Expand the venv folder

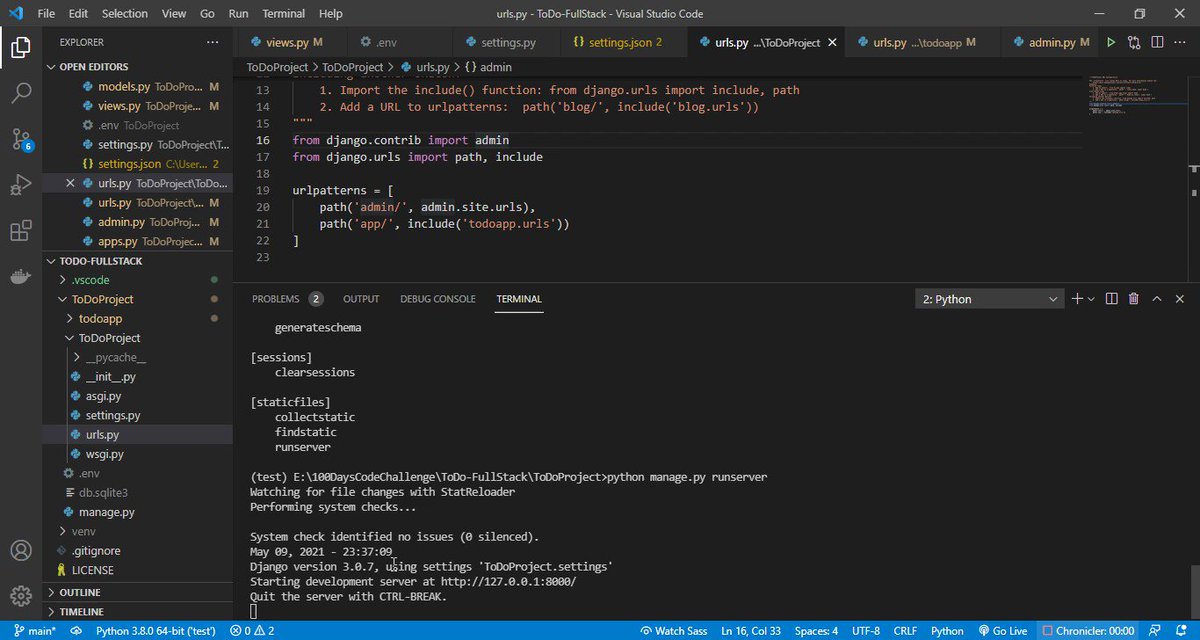click(x=137, y=531)
